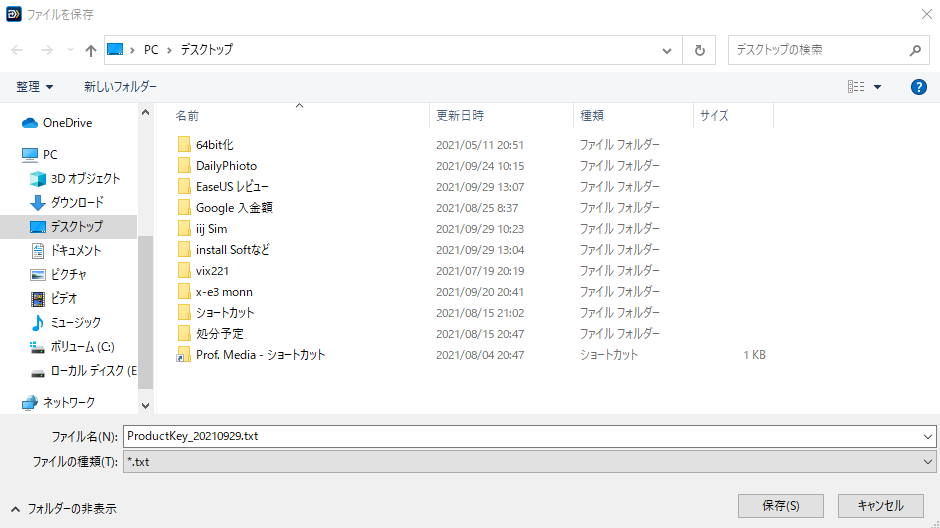
Task: Collapse folders with フォルダーの非表示
Action: point(64,509)
